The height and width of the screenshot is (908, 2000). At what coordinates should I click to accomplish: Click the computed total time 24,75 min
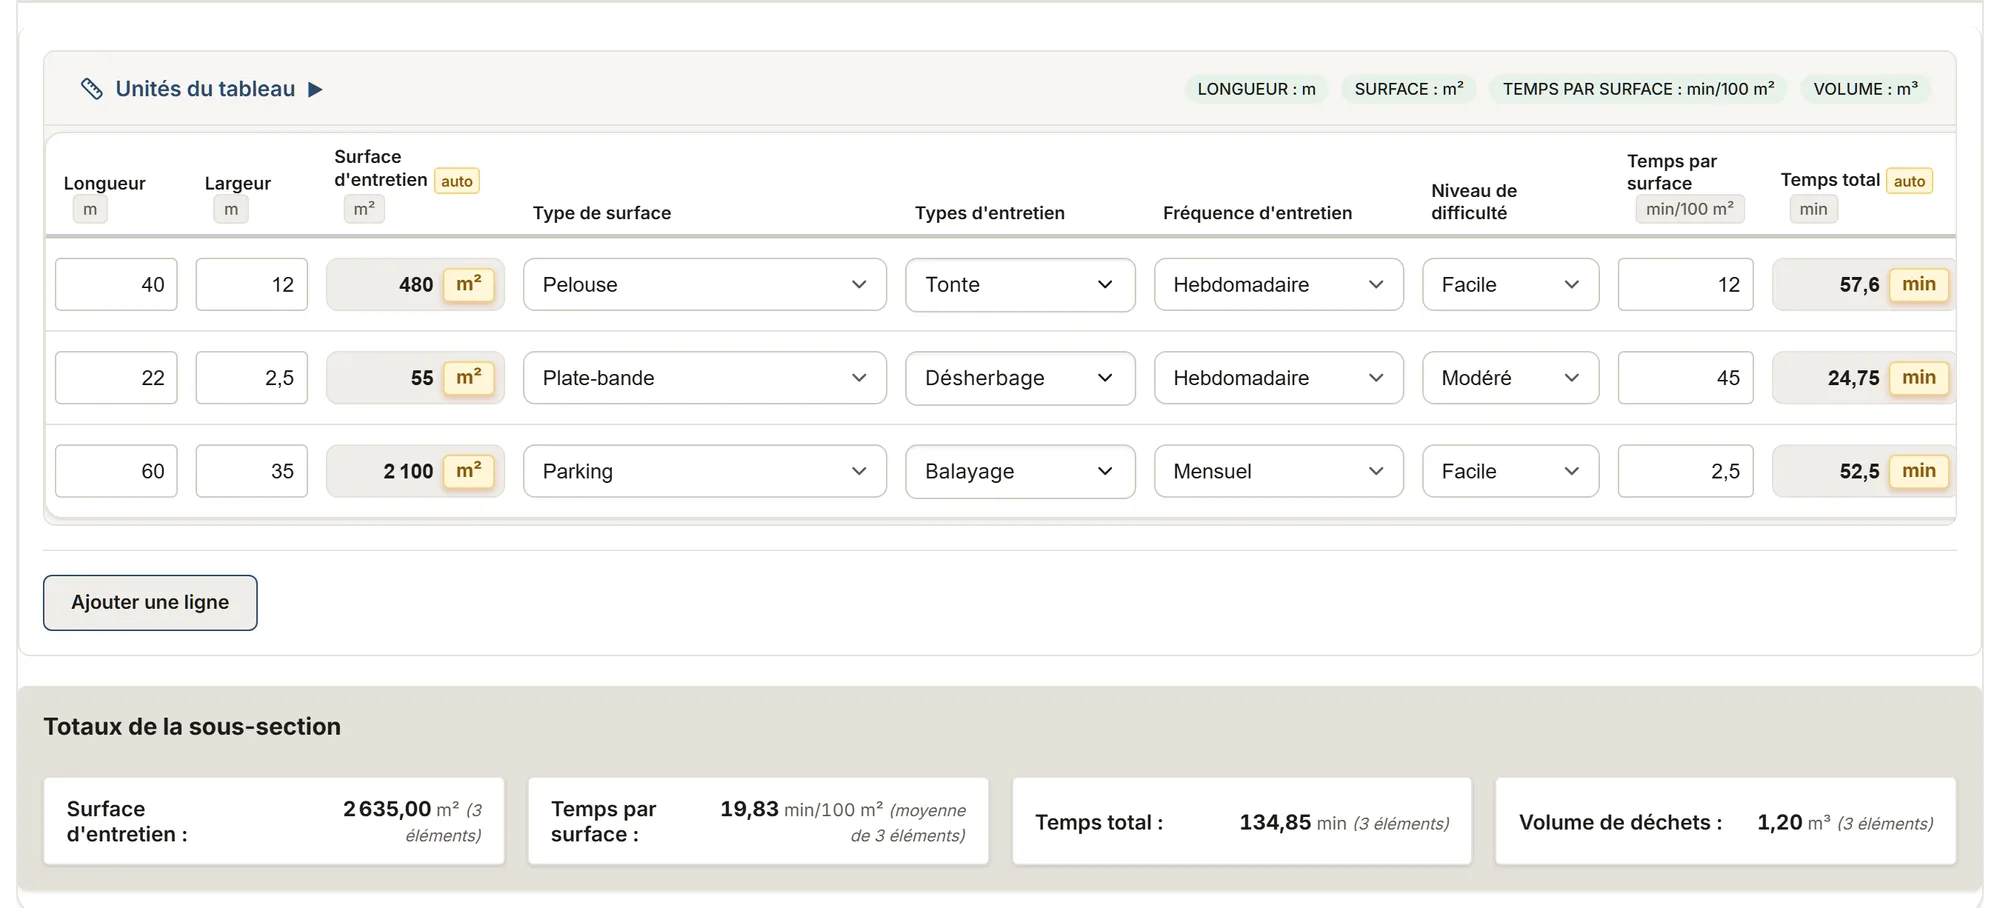(1864, 378)
